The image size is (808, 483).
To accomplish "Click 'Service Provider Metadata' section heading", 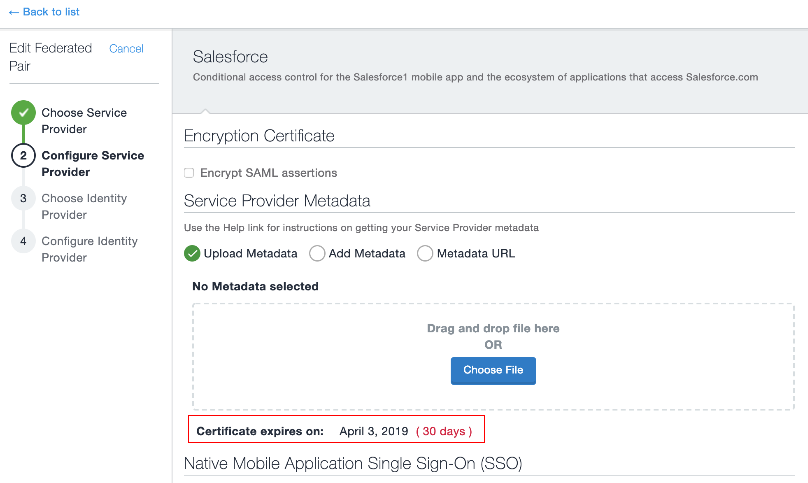I will pyautogui.click(x=277, y=201).
